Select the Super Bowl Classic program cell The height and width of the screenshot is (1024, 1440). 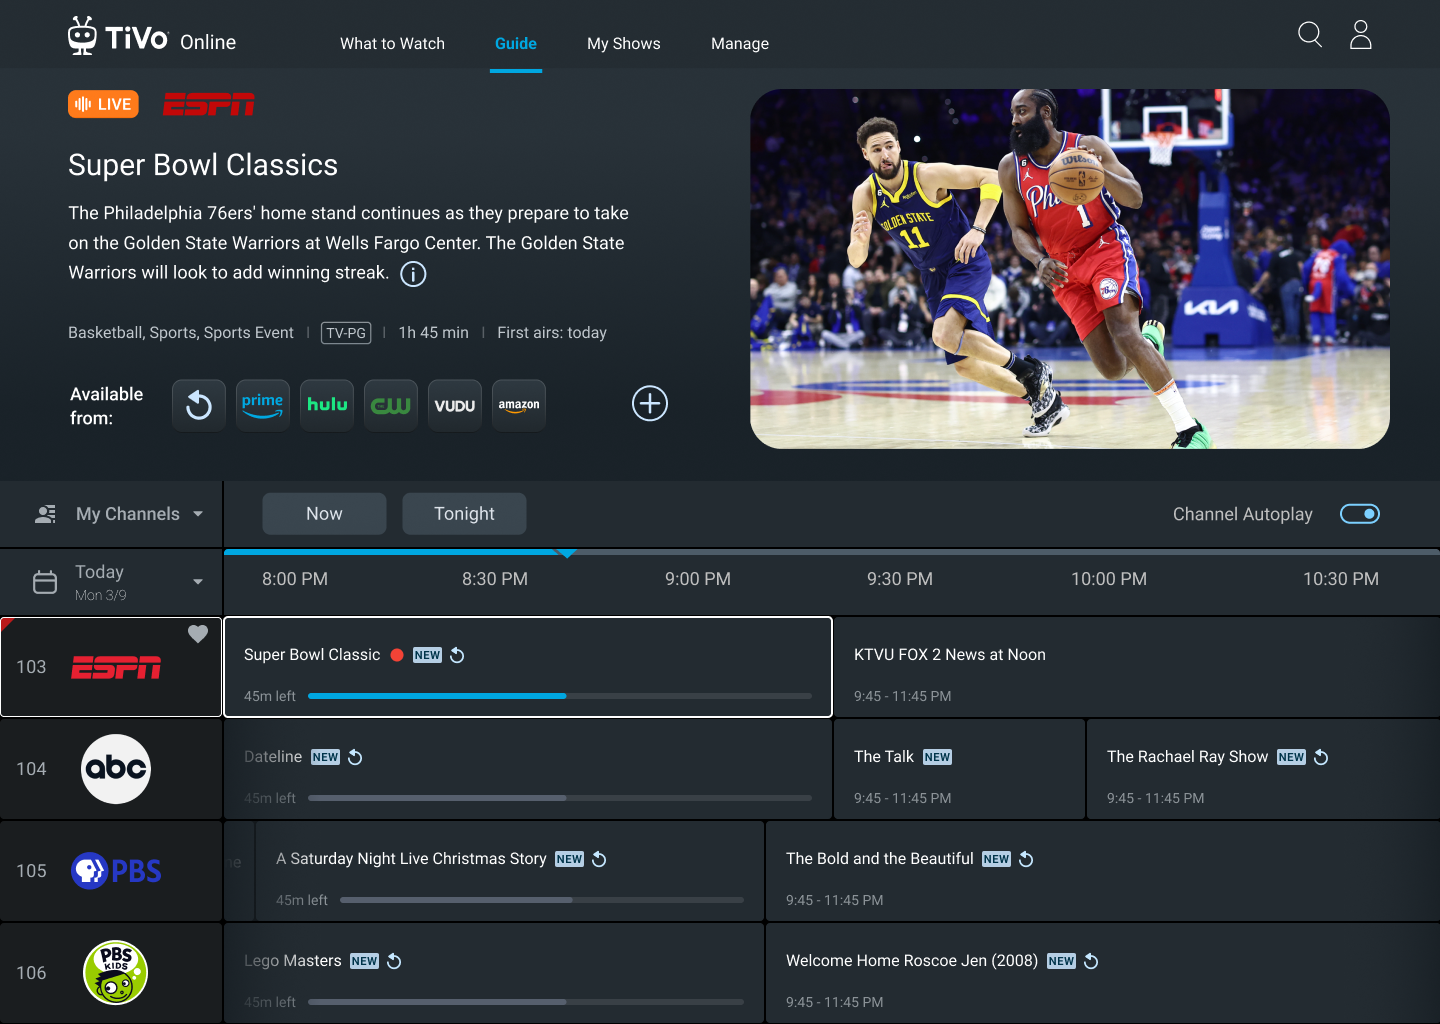(x=528, y=667)
